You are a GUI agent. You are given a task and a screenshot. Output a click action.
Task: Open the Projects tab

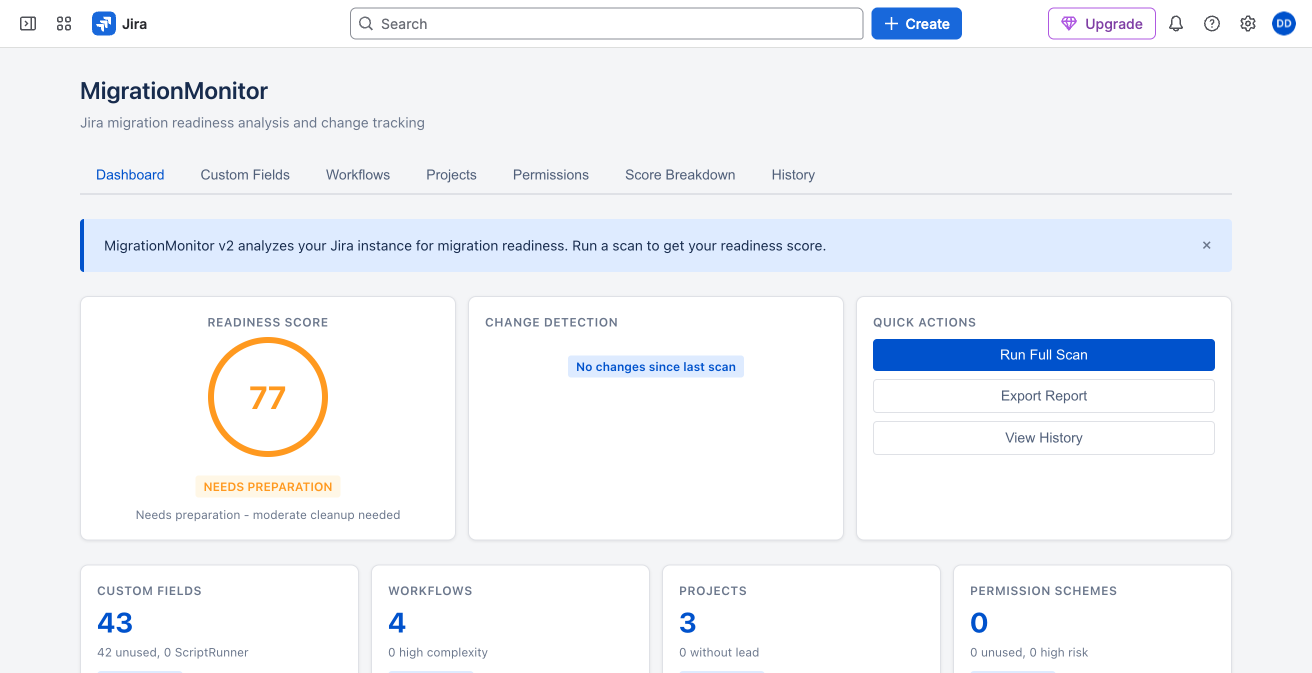tap(451, 174)
